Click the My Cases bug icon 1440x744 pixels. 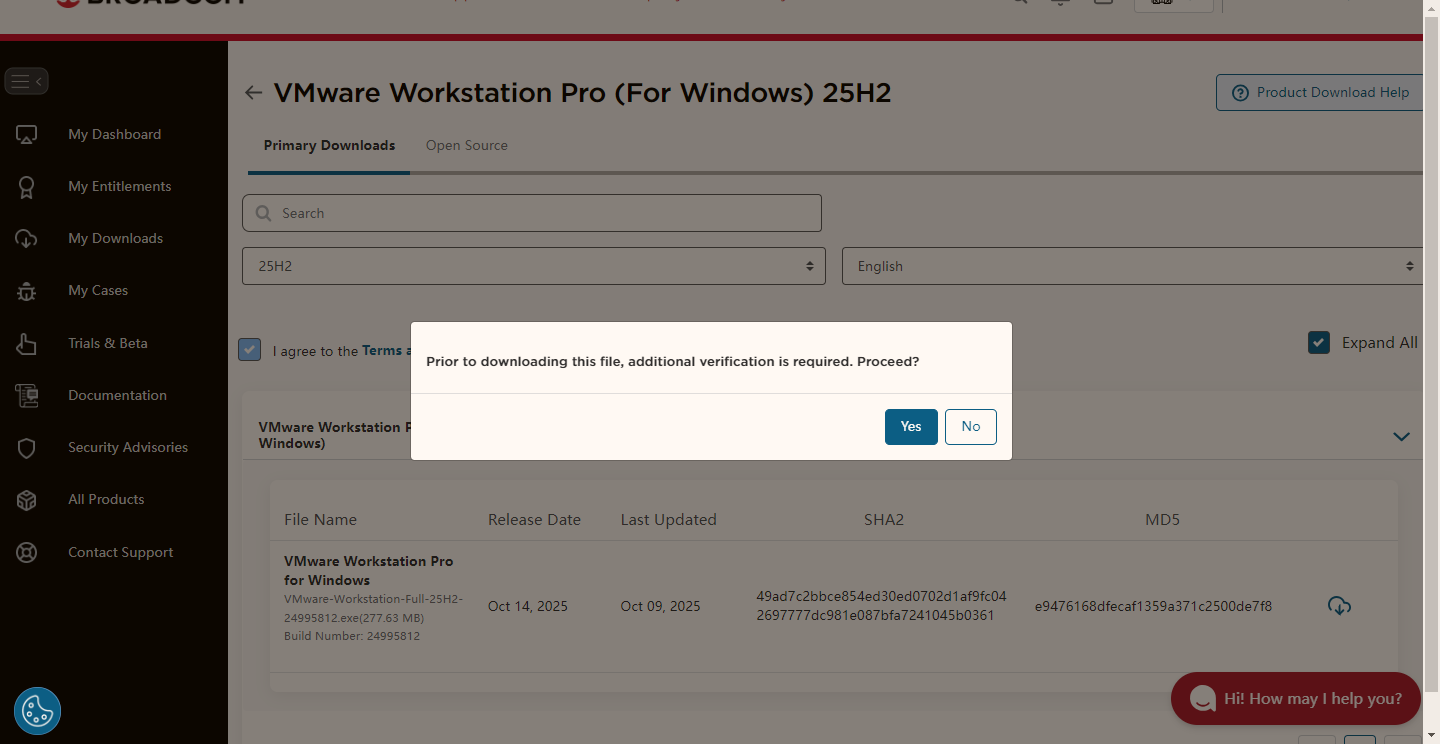(26, 291)
